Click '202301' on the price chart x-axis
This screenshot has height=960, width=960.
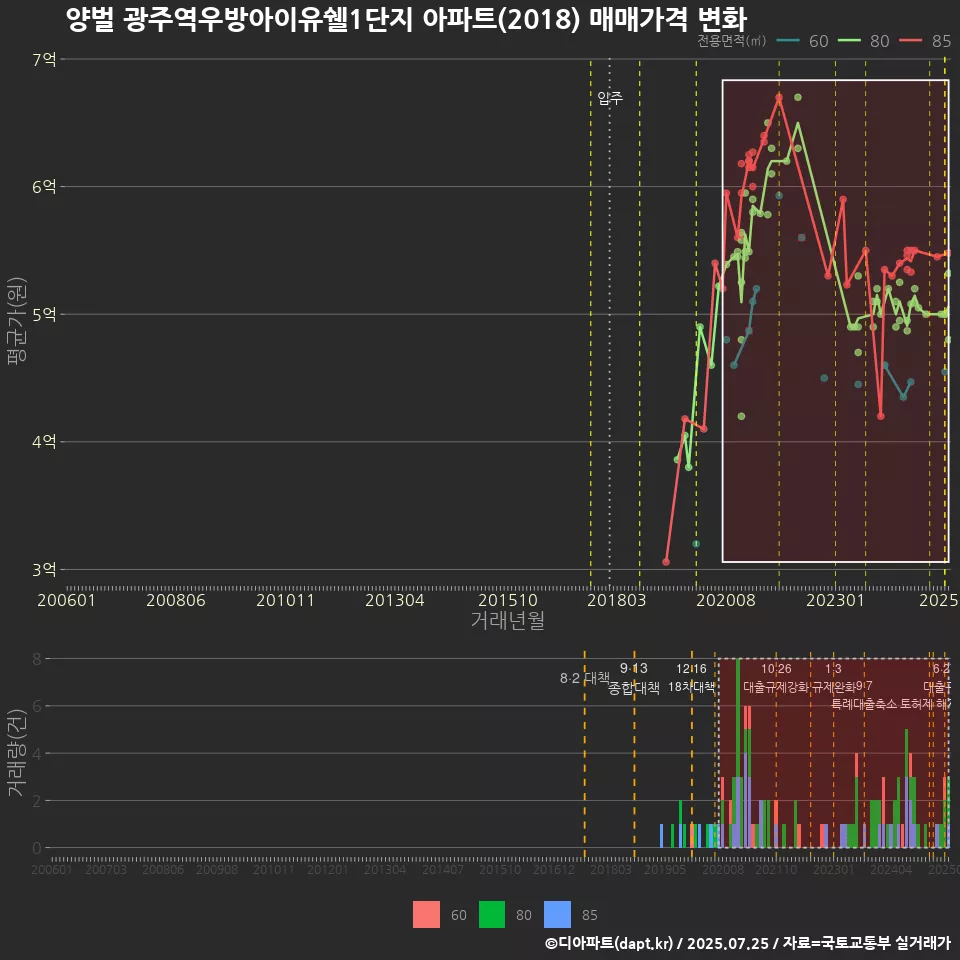click(x=835, y=600)
